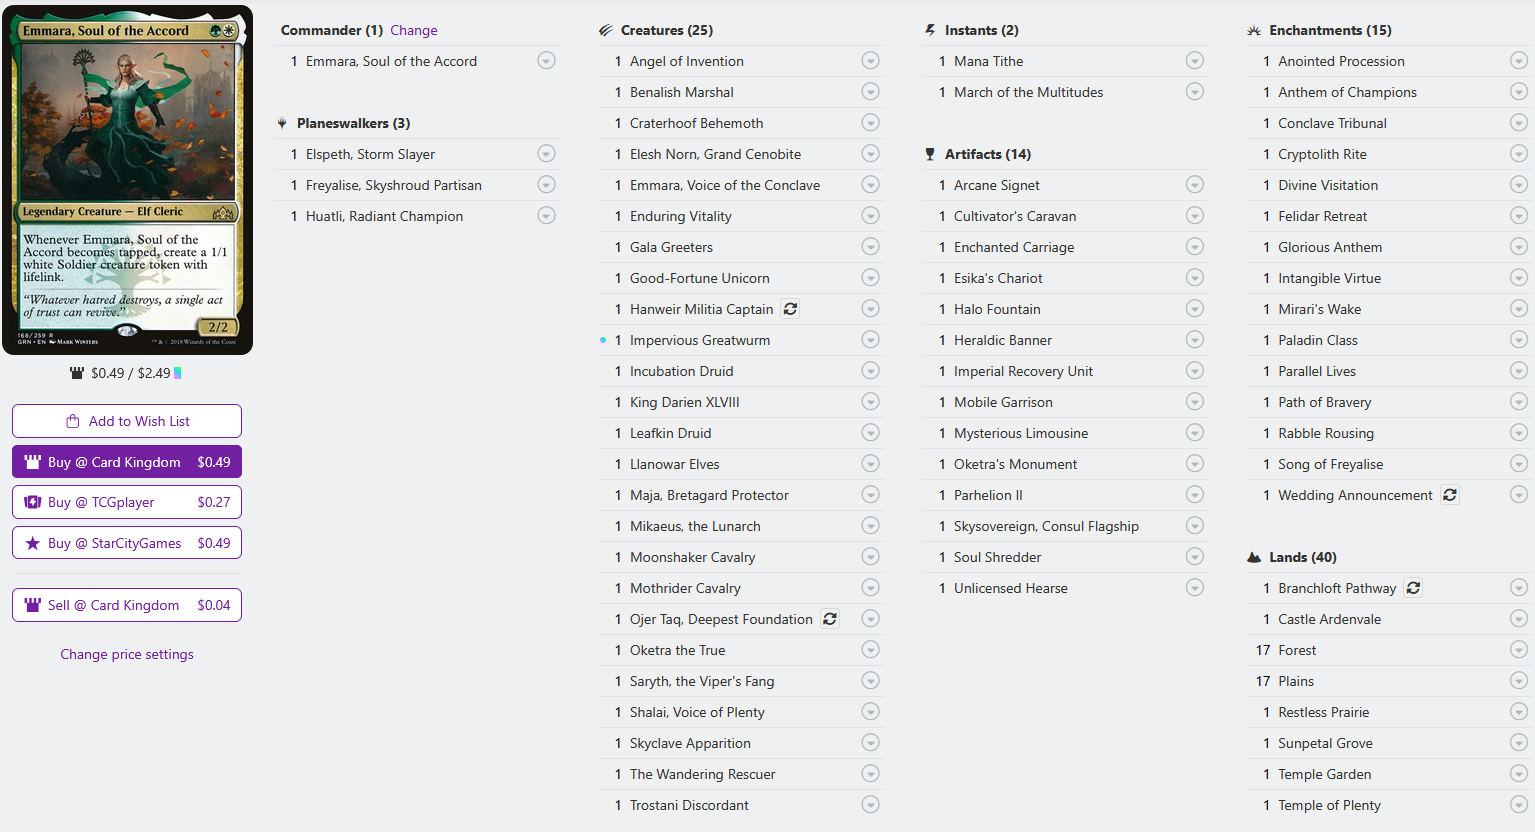Select March of the Multitudes card name
Screen dimensions: 1535x832
coord(1028,92)
